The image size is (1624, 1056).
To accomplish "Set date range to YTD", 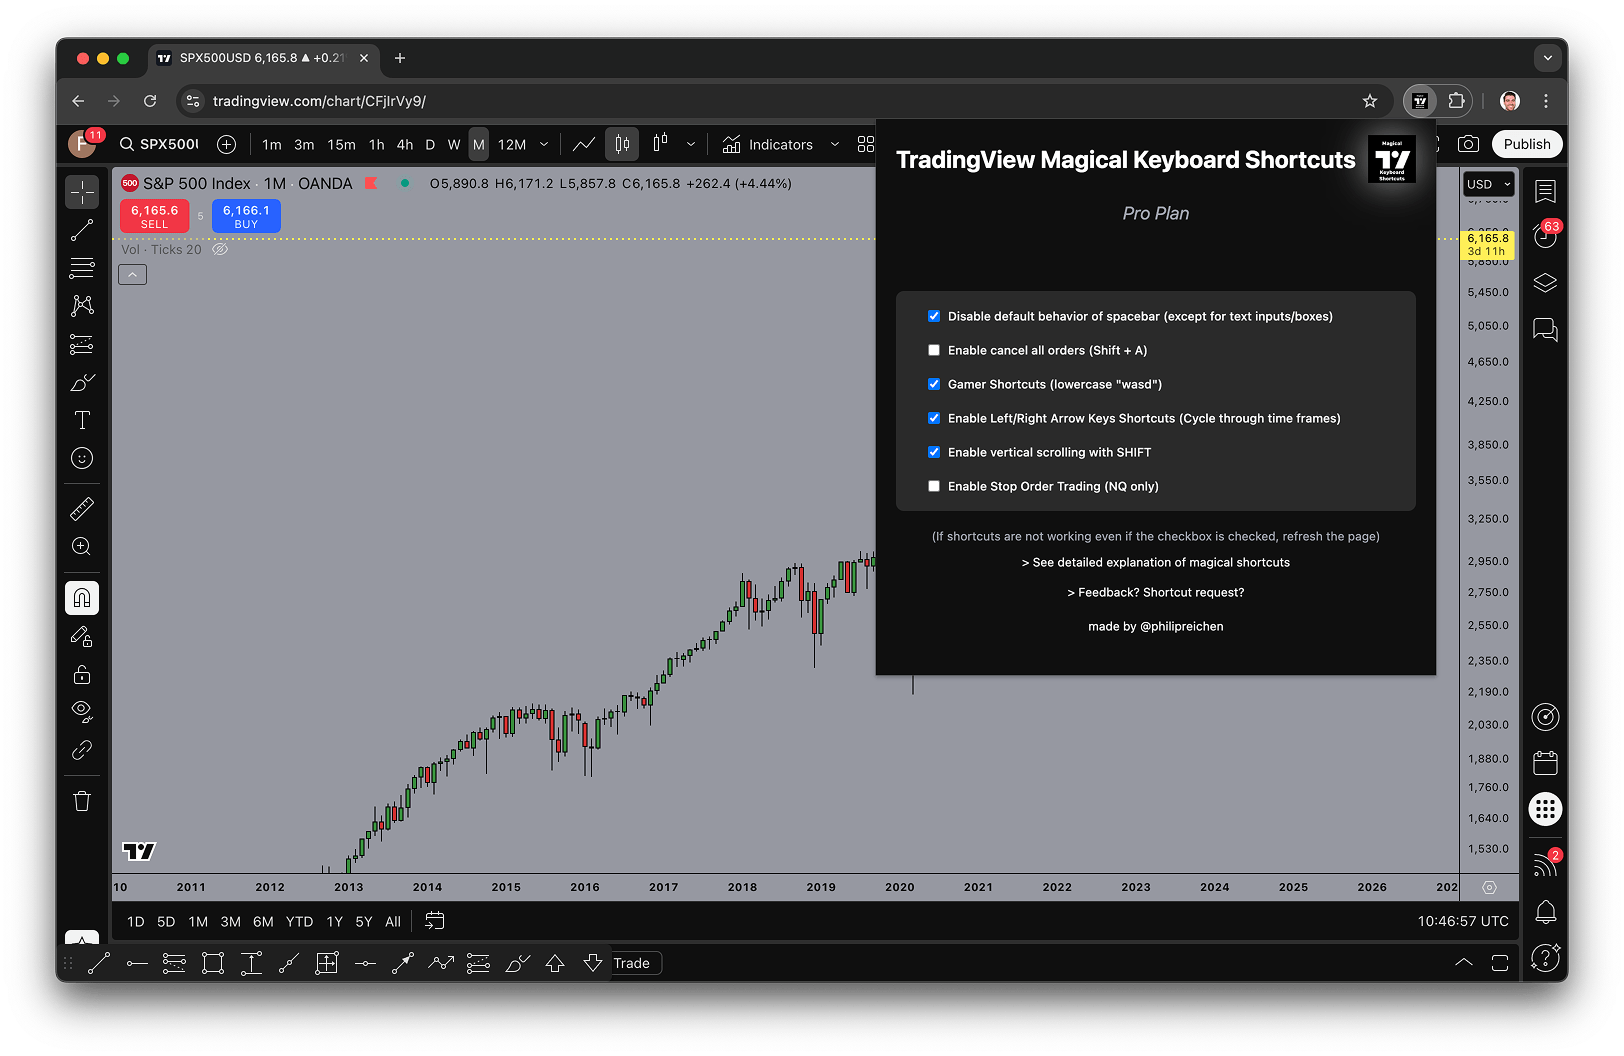I will 299,922.
